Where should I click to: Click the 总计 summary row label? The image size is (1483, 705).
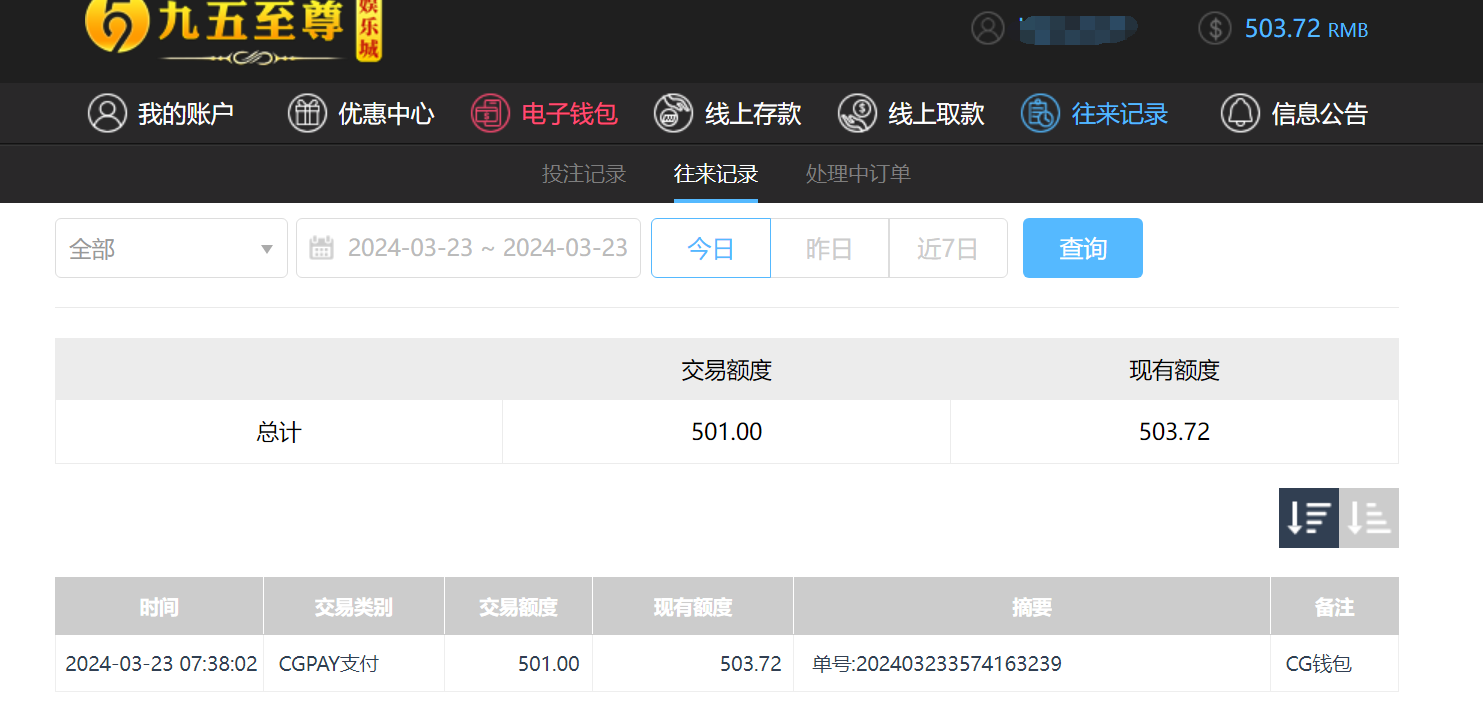(279, 432)
